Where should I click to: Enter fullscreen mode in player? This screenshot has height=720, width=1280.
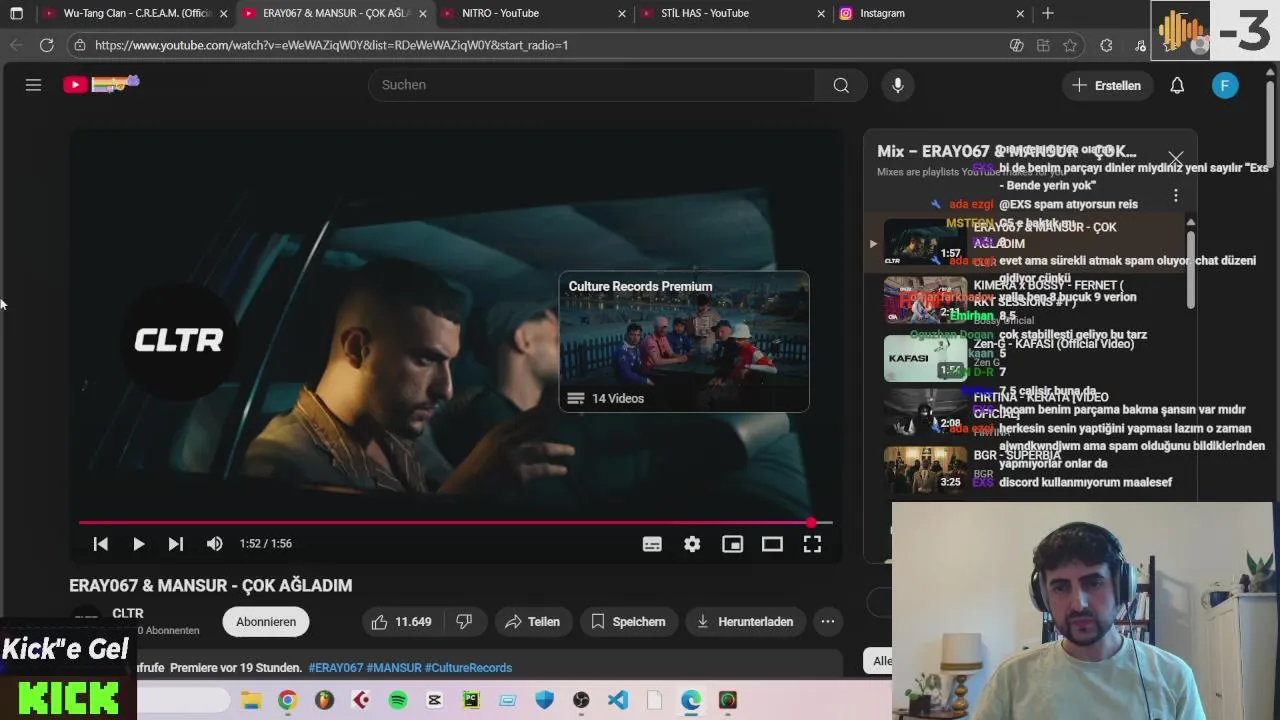click(x=812, y=544)
